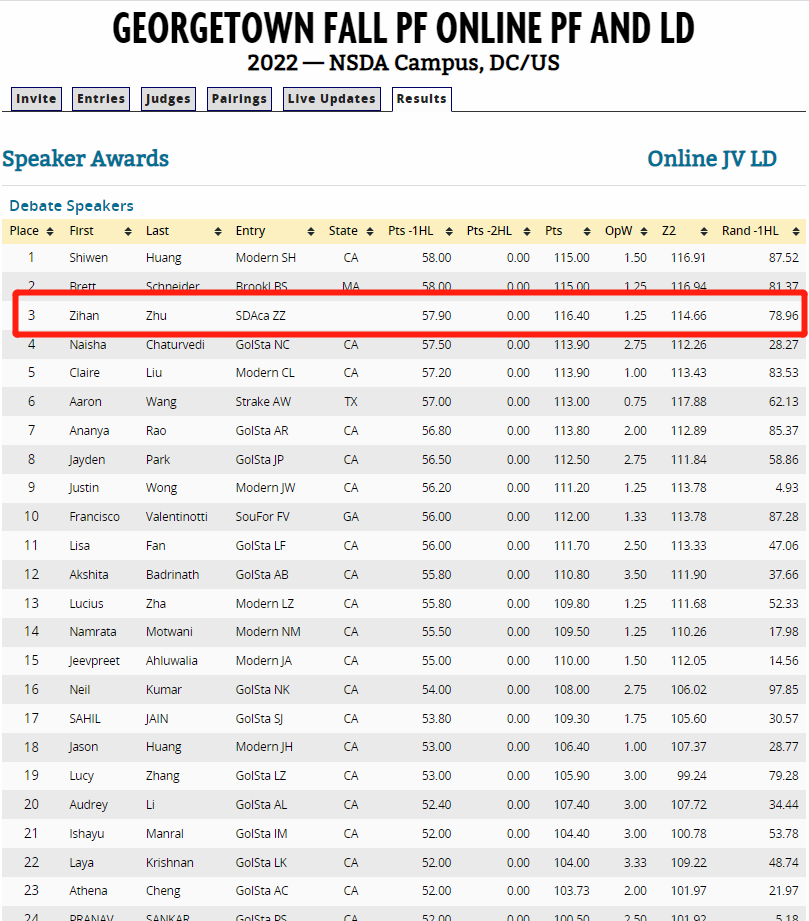Screen dimensions: 809x921
Task: Select the Results tab
Action: tap(421, 99)
